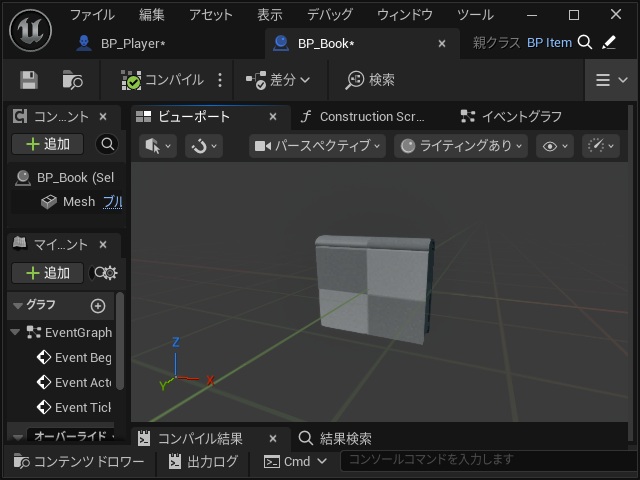The height and width of the screenshot is (480, 640).
Task: Open viewport selection mode dropdown
Action: (158, 146)
